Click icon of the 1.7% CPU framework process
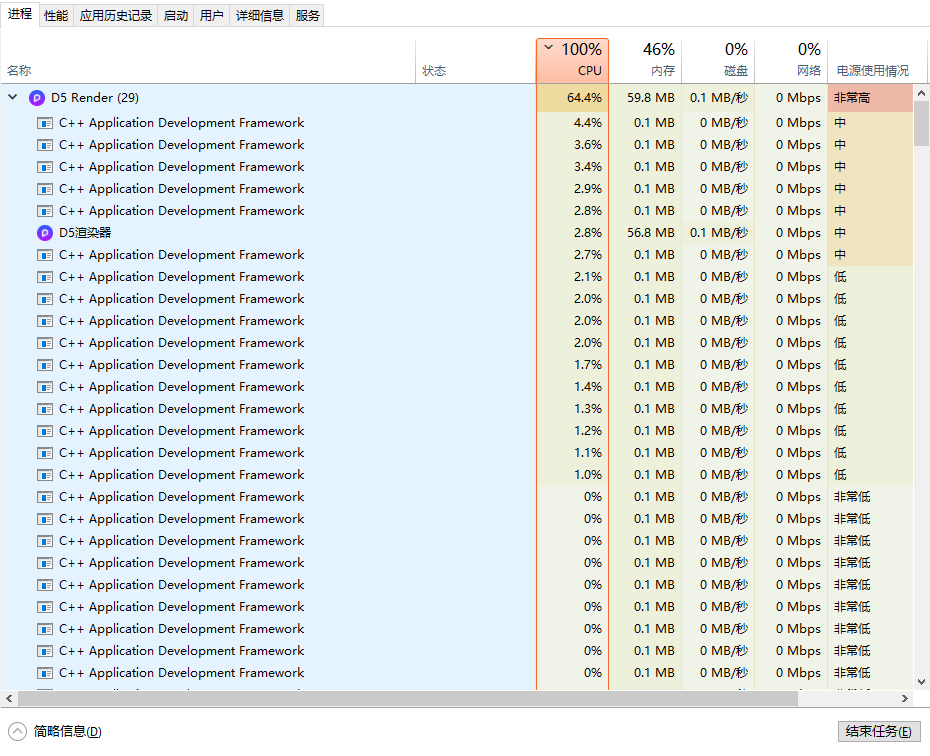Image resolution: width=930 pixels, height=756 pixels. pos(44,365)
